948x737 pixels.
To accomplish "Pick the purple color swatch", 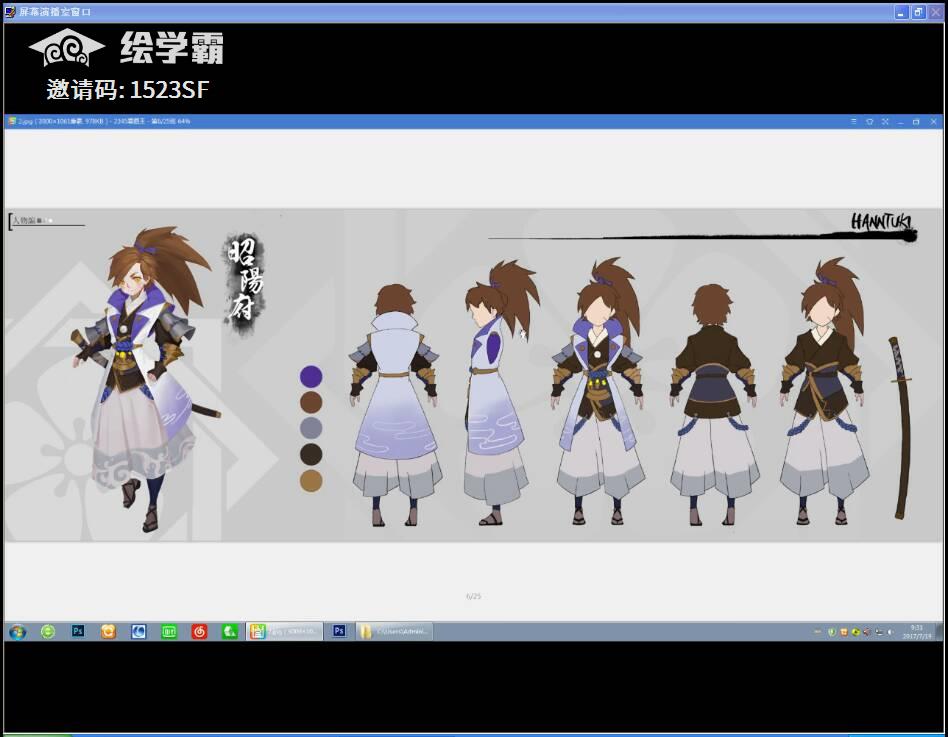I will [311, 376].
